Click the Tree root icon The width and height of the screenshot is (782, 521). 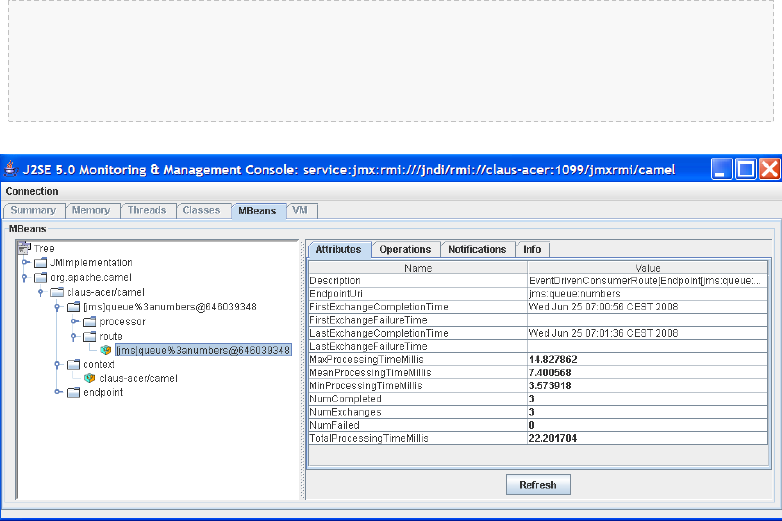(x=24, y=248)
